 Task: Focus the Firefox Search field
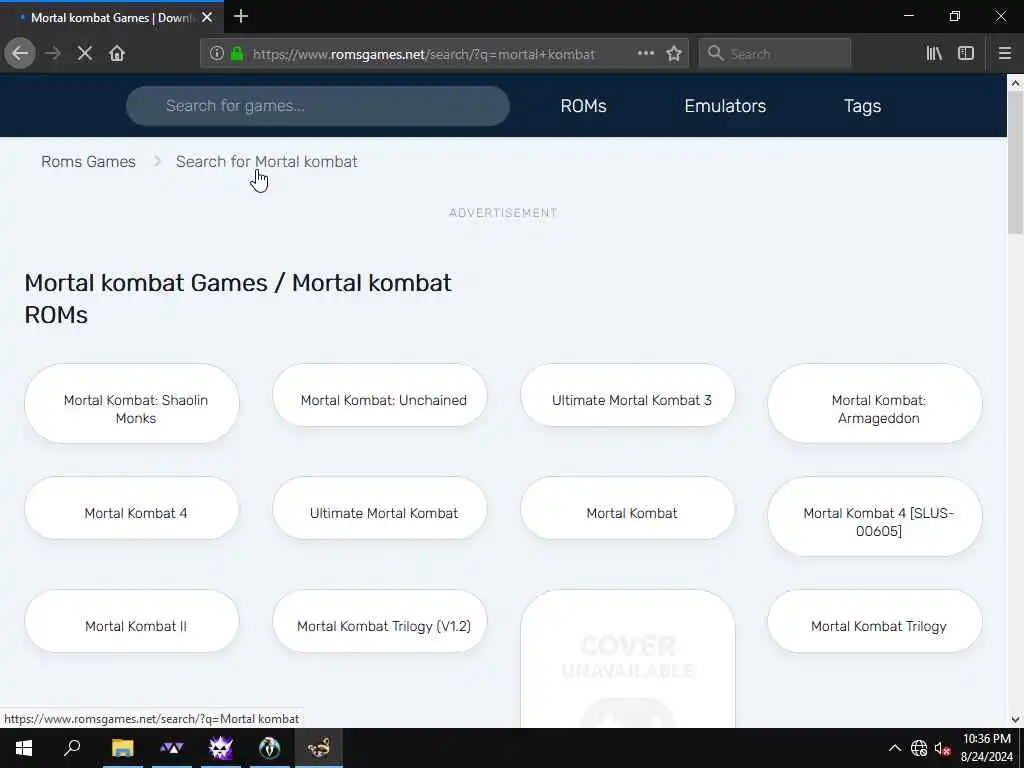(x=775, y=54)
